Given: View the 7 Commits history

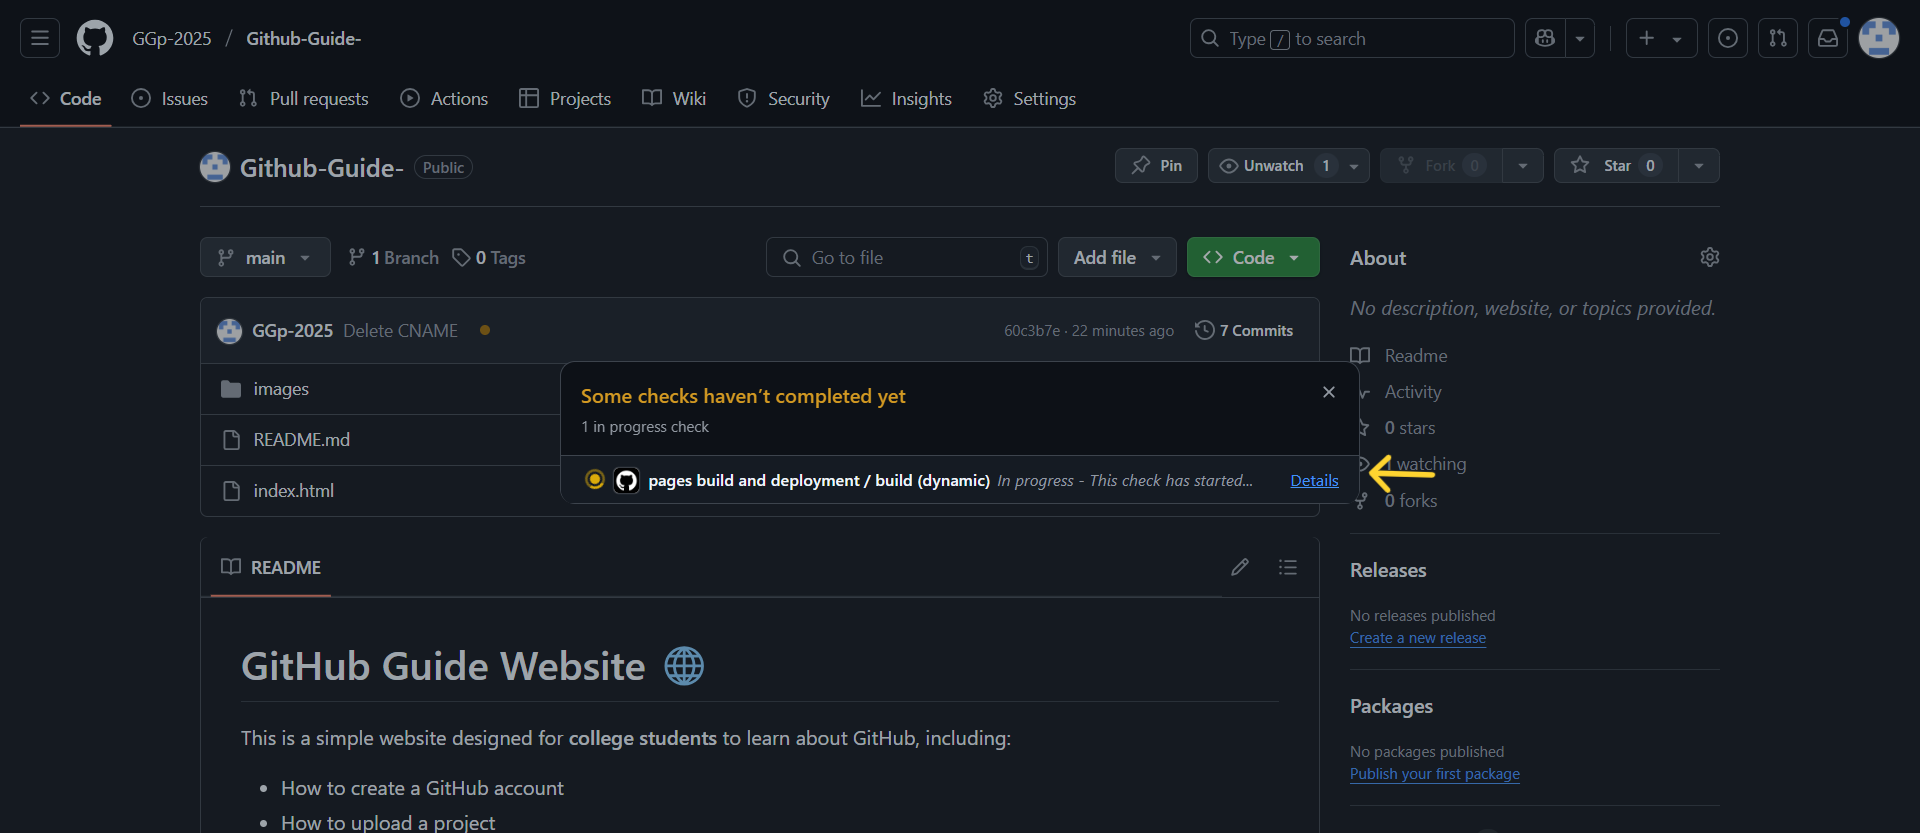Looking at the screenshot, I should [1244, 330].
